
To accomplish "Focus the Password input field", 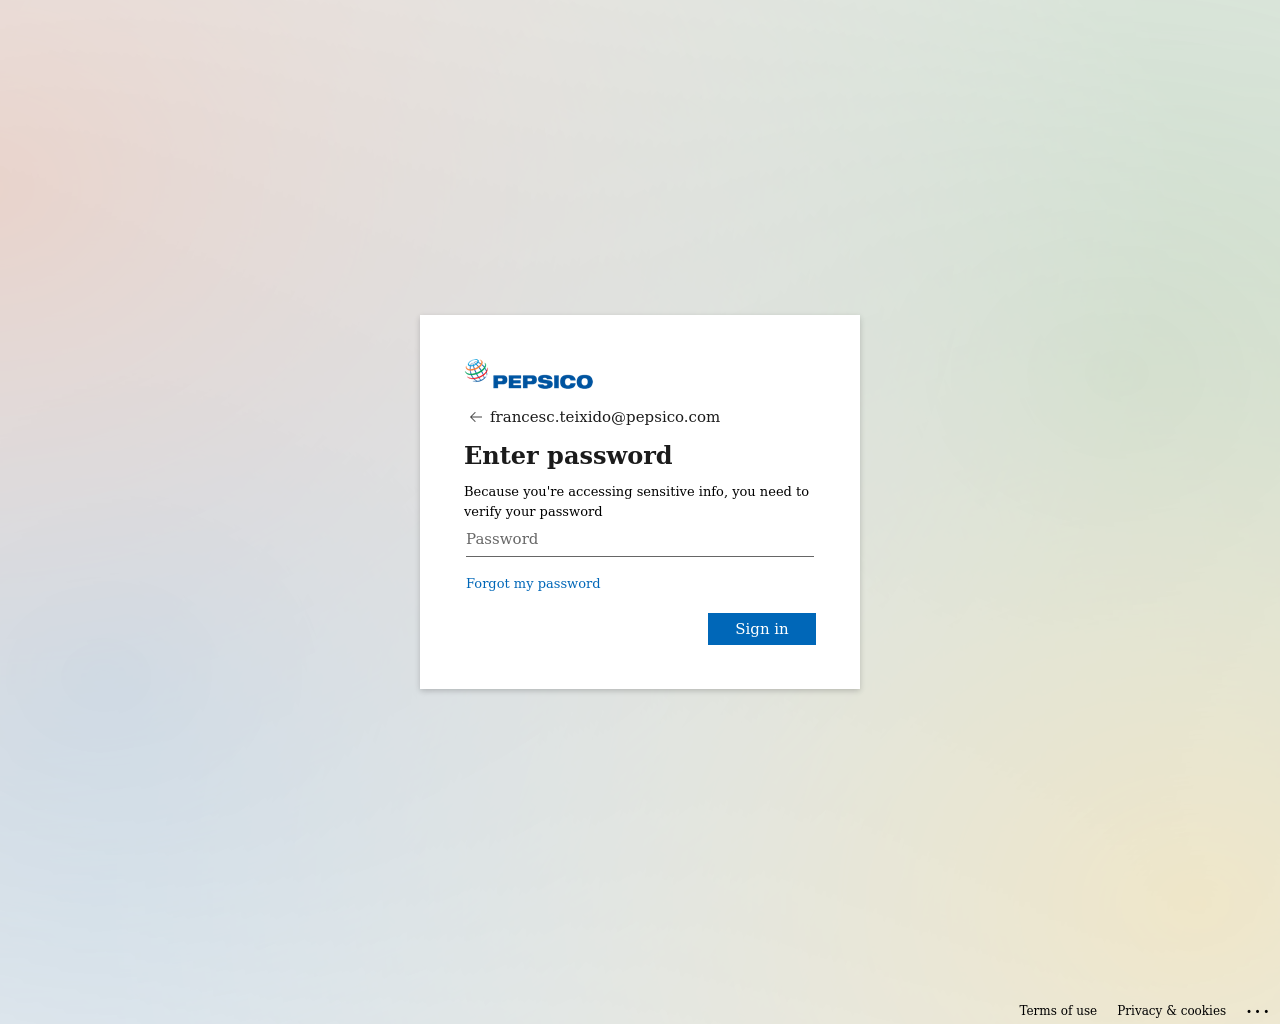I will coord(640,539).
